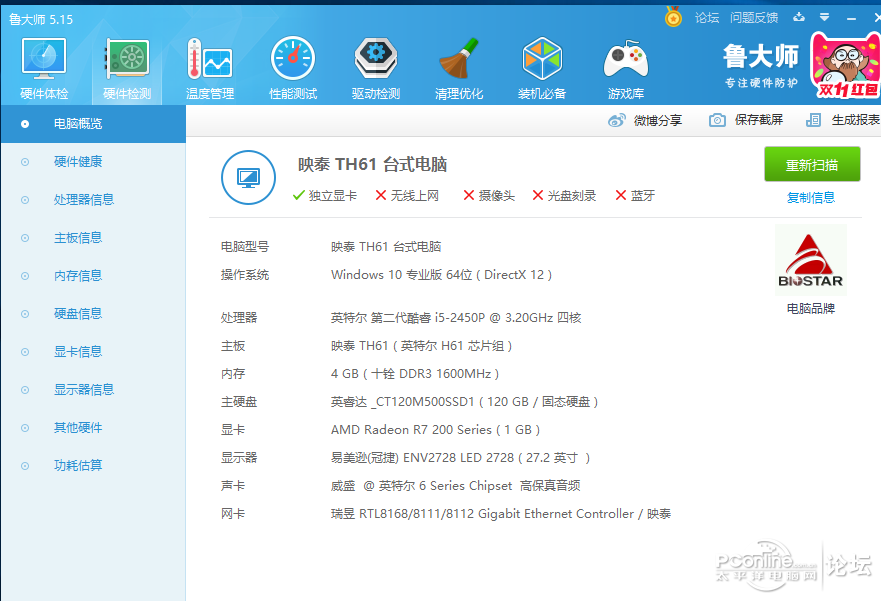Click the sound card value 威盛 @ 英特尔 6 Series Chipset
881x601 pixels.
click(x=421, y=486)
